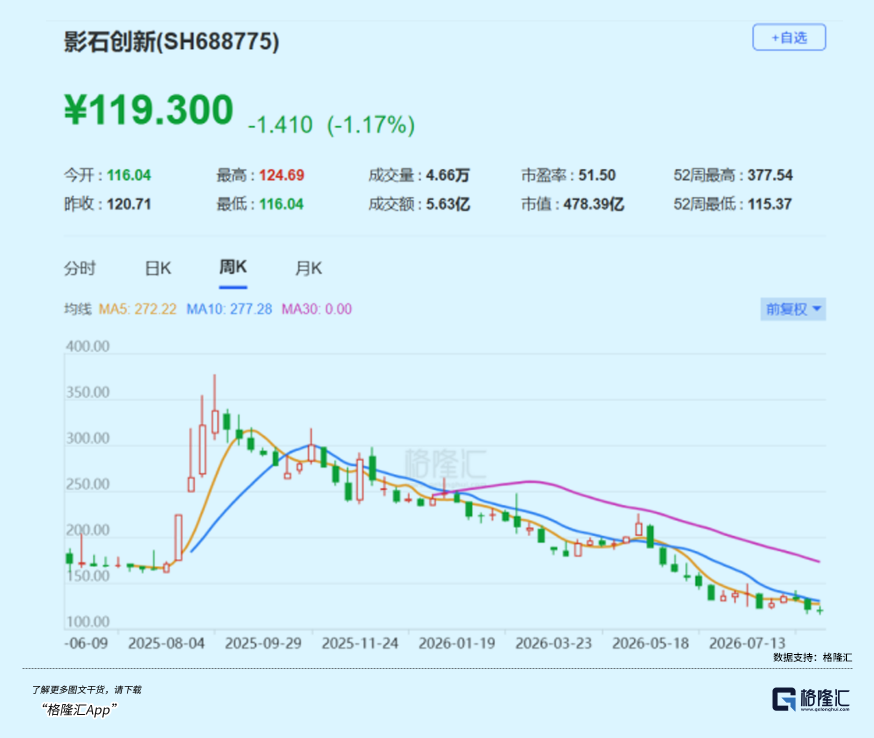Click the MA5: 272.22 indicator label
This screenshot has width=874, height=738.
pos(137,309)
